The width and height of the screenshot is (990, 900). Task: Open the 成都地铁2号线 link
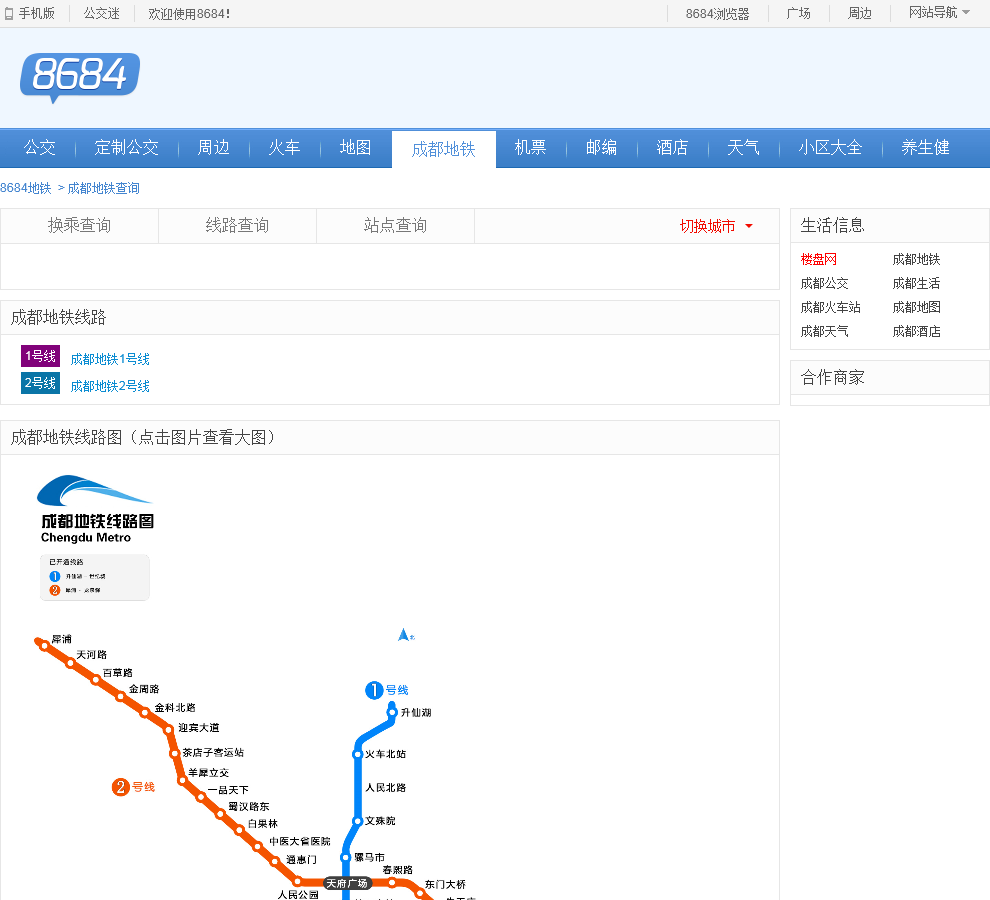(110, 386)
